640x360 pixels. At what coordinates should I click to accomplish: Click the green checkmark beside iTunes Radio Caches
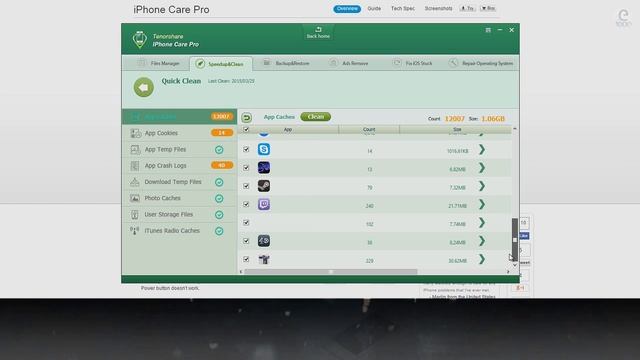click(x=219, y=231)
